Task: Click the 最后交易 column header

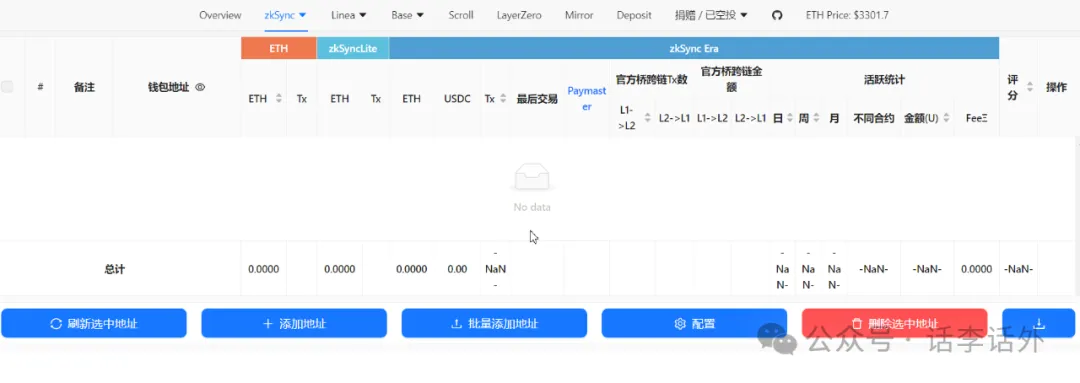Action: (x=537, y=99)
